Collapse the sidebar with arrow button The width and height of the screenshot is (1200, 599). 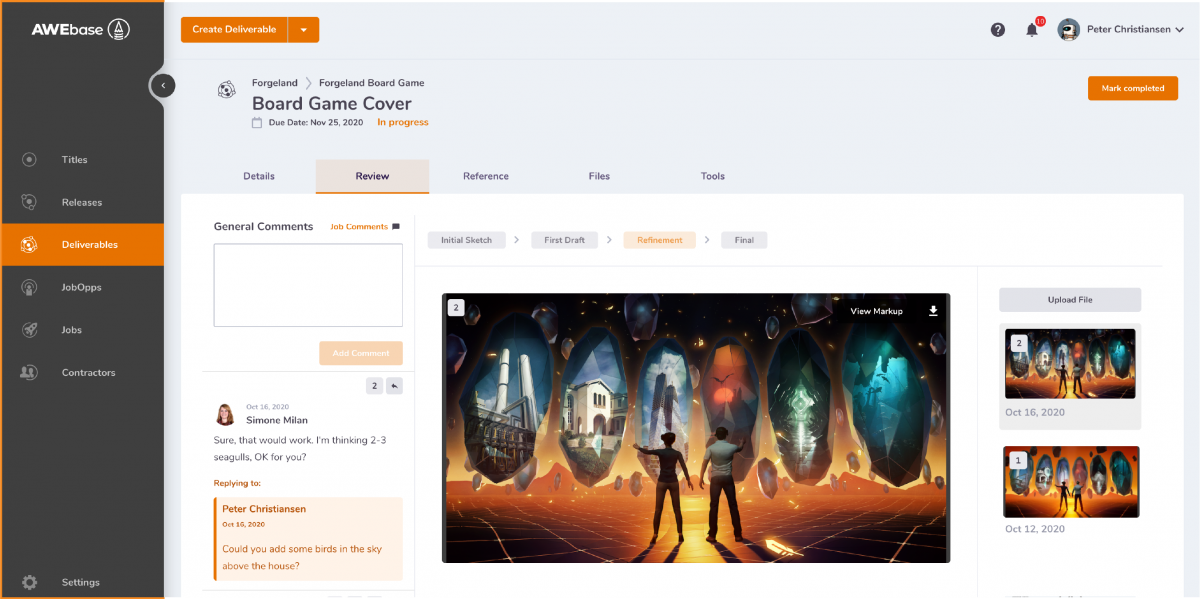[x=163, y=86]
